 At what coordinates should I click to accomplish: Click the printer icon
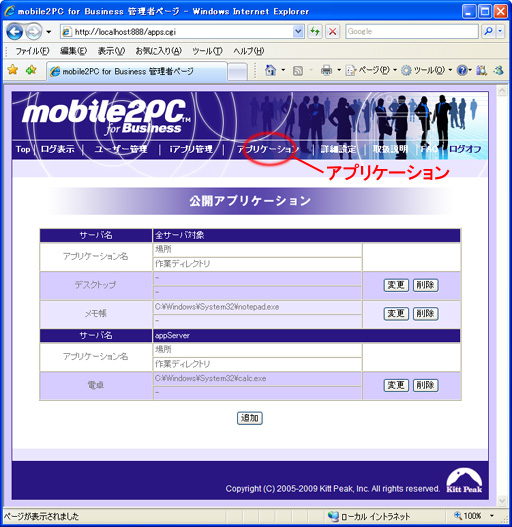point(326,70)
